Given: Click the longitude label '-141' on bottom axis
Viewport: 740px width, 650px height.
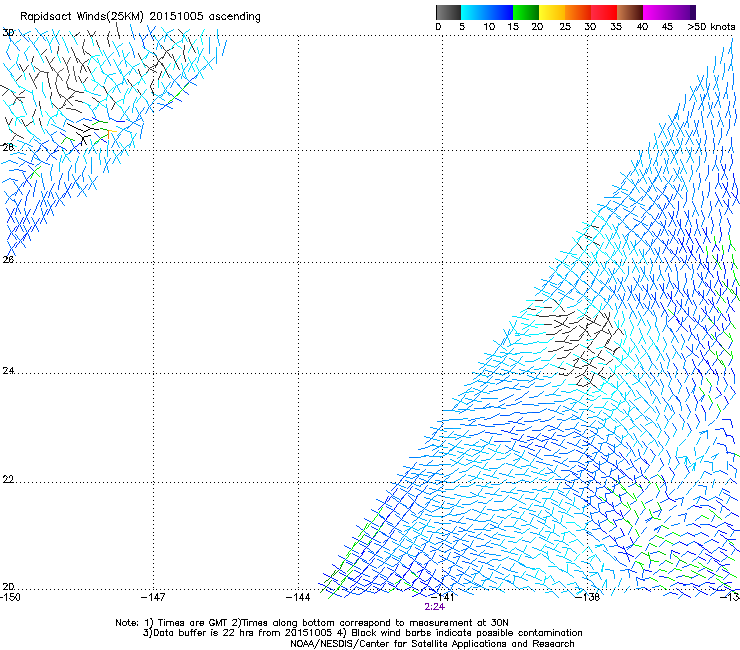Looking at the screenshot, I should (443, 597).
